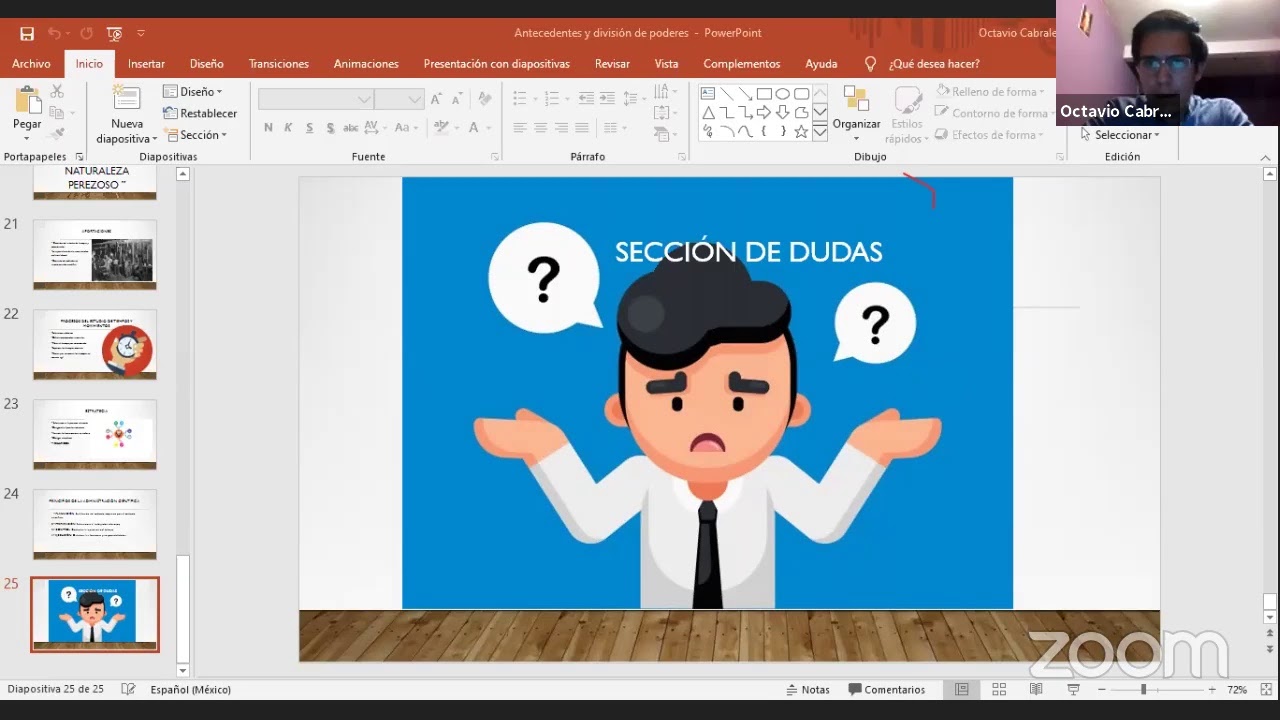Screen dimensions: 1280x720
Task: Click the zoom slider in the status bar
Action: [1155, 690]
